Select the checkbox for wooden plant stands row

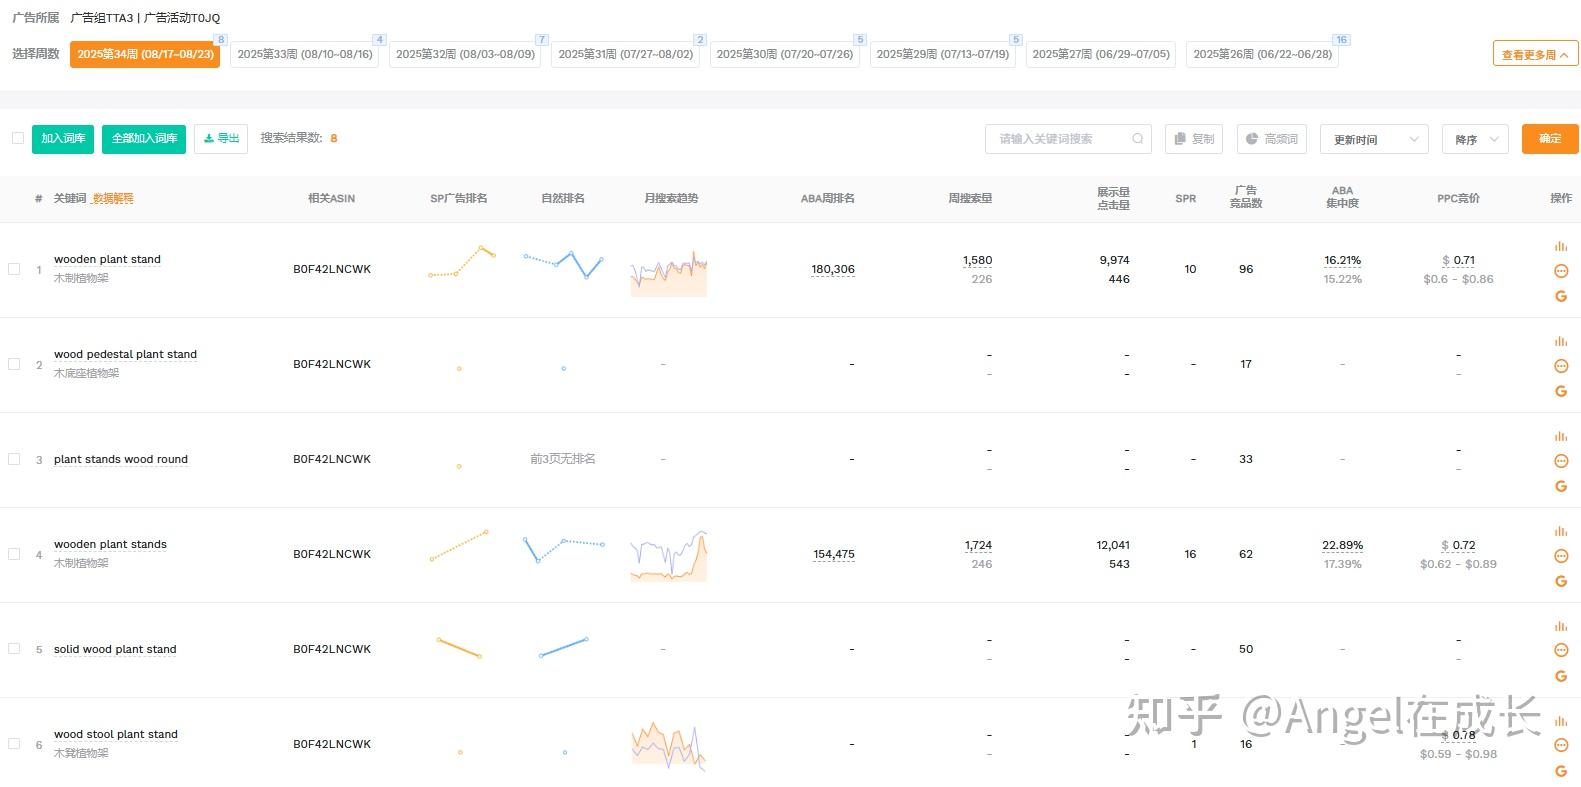[14, 554]
